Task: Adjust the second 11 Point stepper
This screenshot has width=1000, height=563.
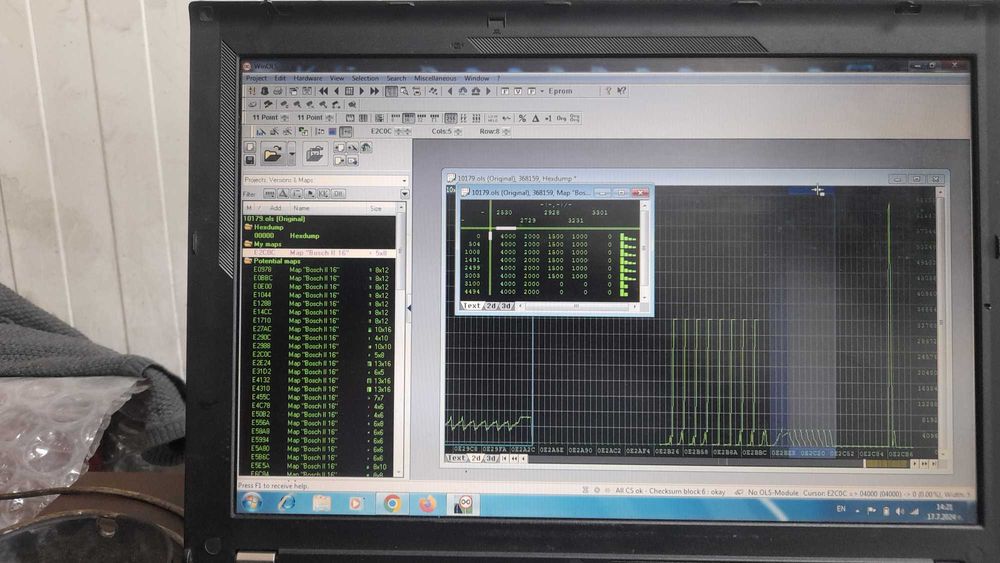Action: [329, 118]
